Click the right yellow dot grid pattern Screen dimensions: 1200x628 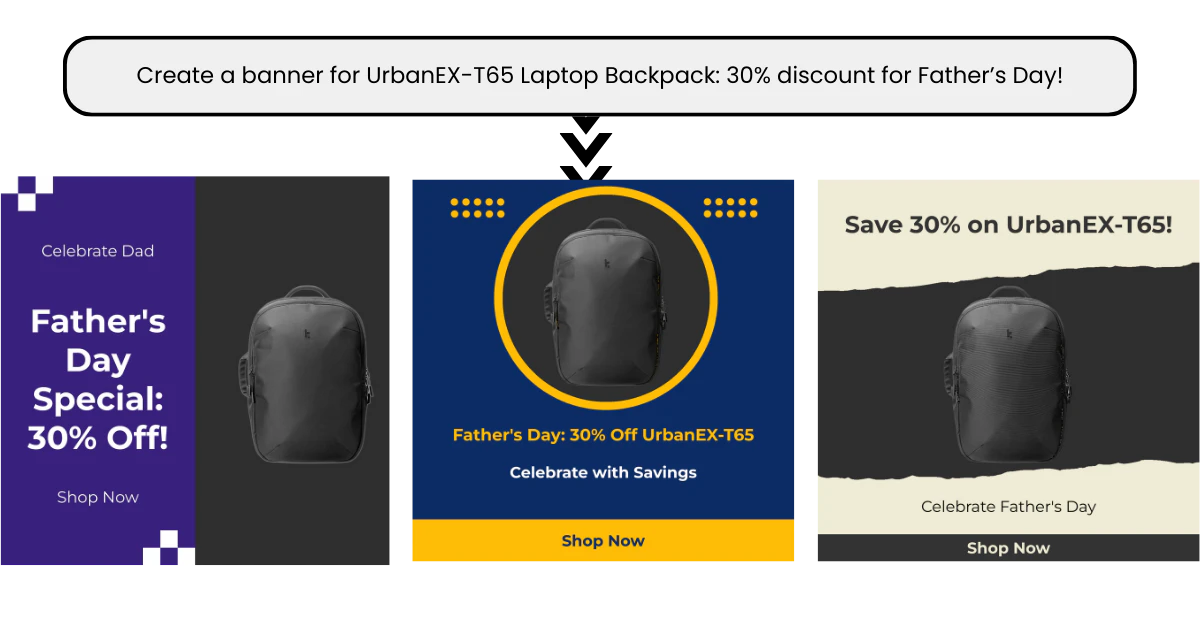[731, 207]
